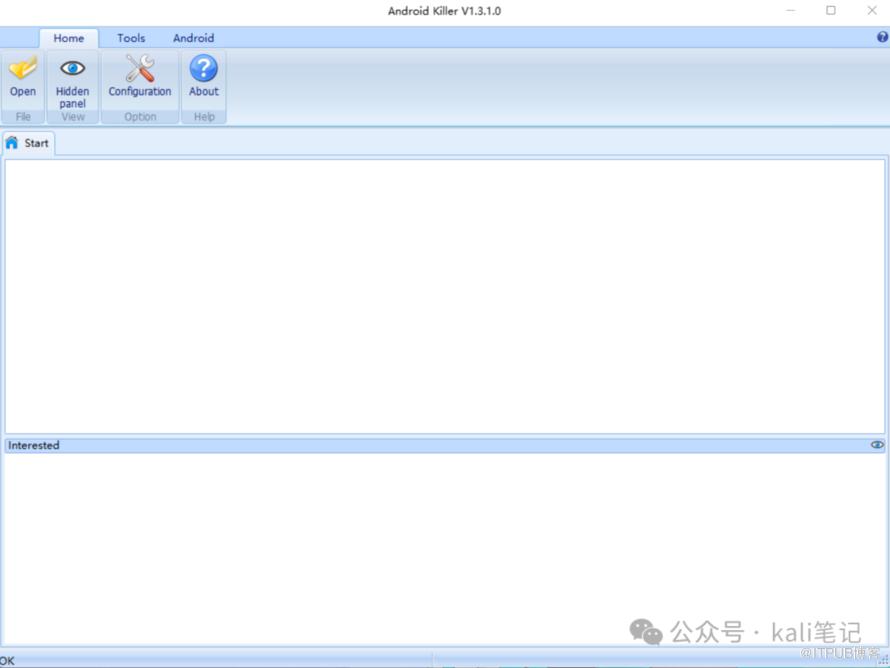Screen dimensions: 890x668
Task: Minimize the Android Killer window
Action: tap(790, 10)
